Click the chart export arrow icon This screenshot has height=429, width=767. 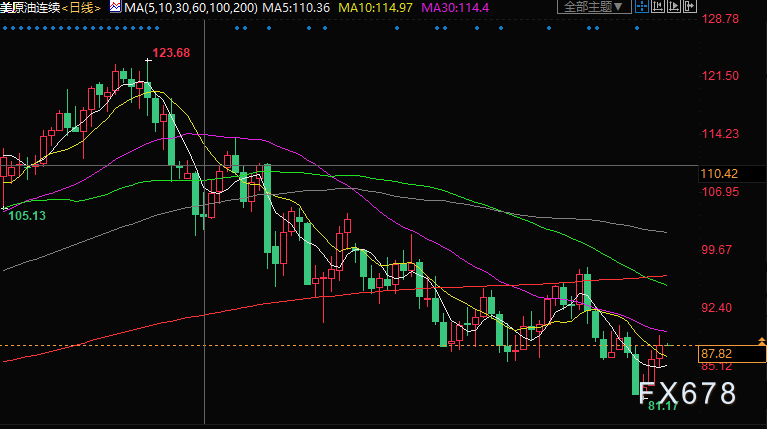pyautogui.click(x=690, y=6)
